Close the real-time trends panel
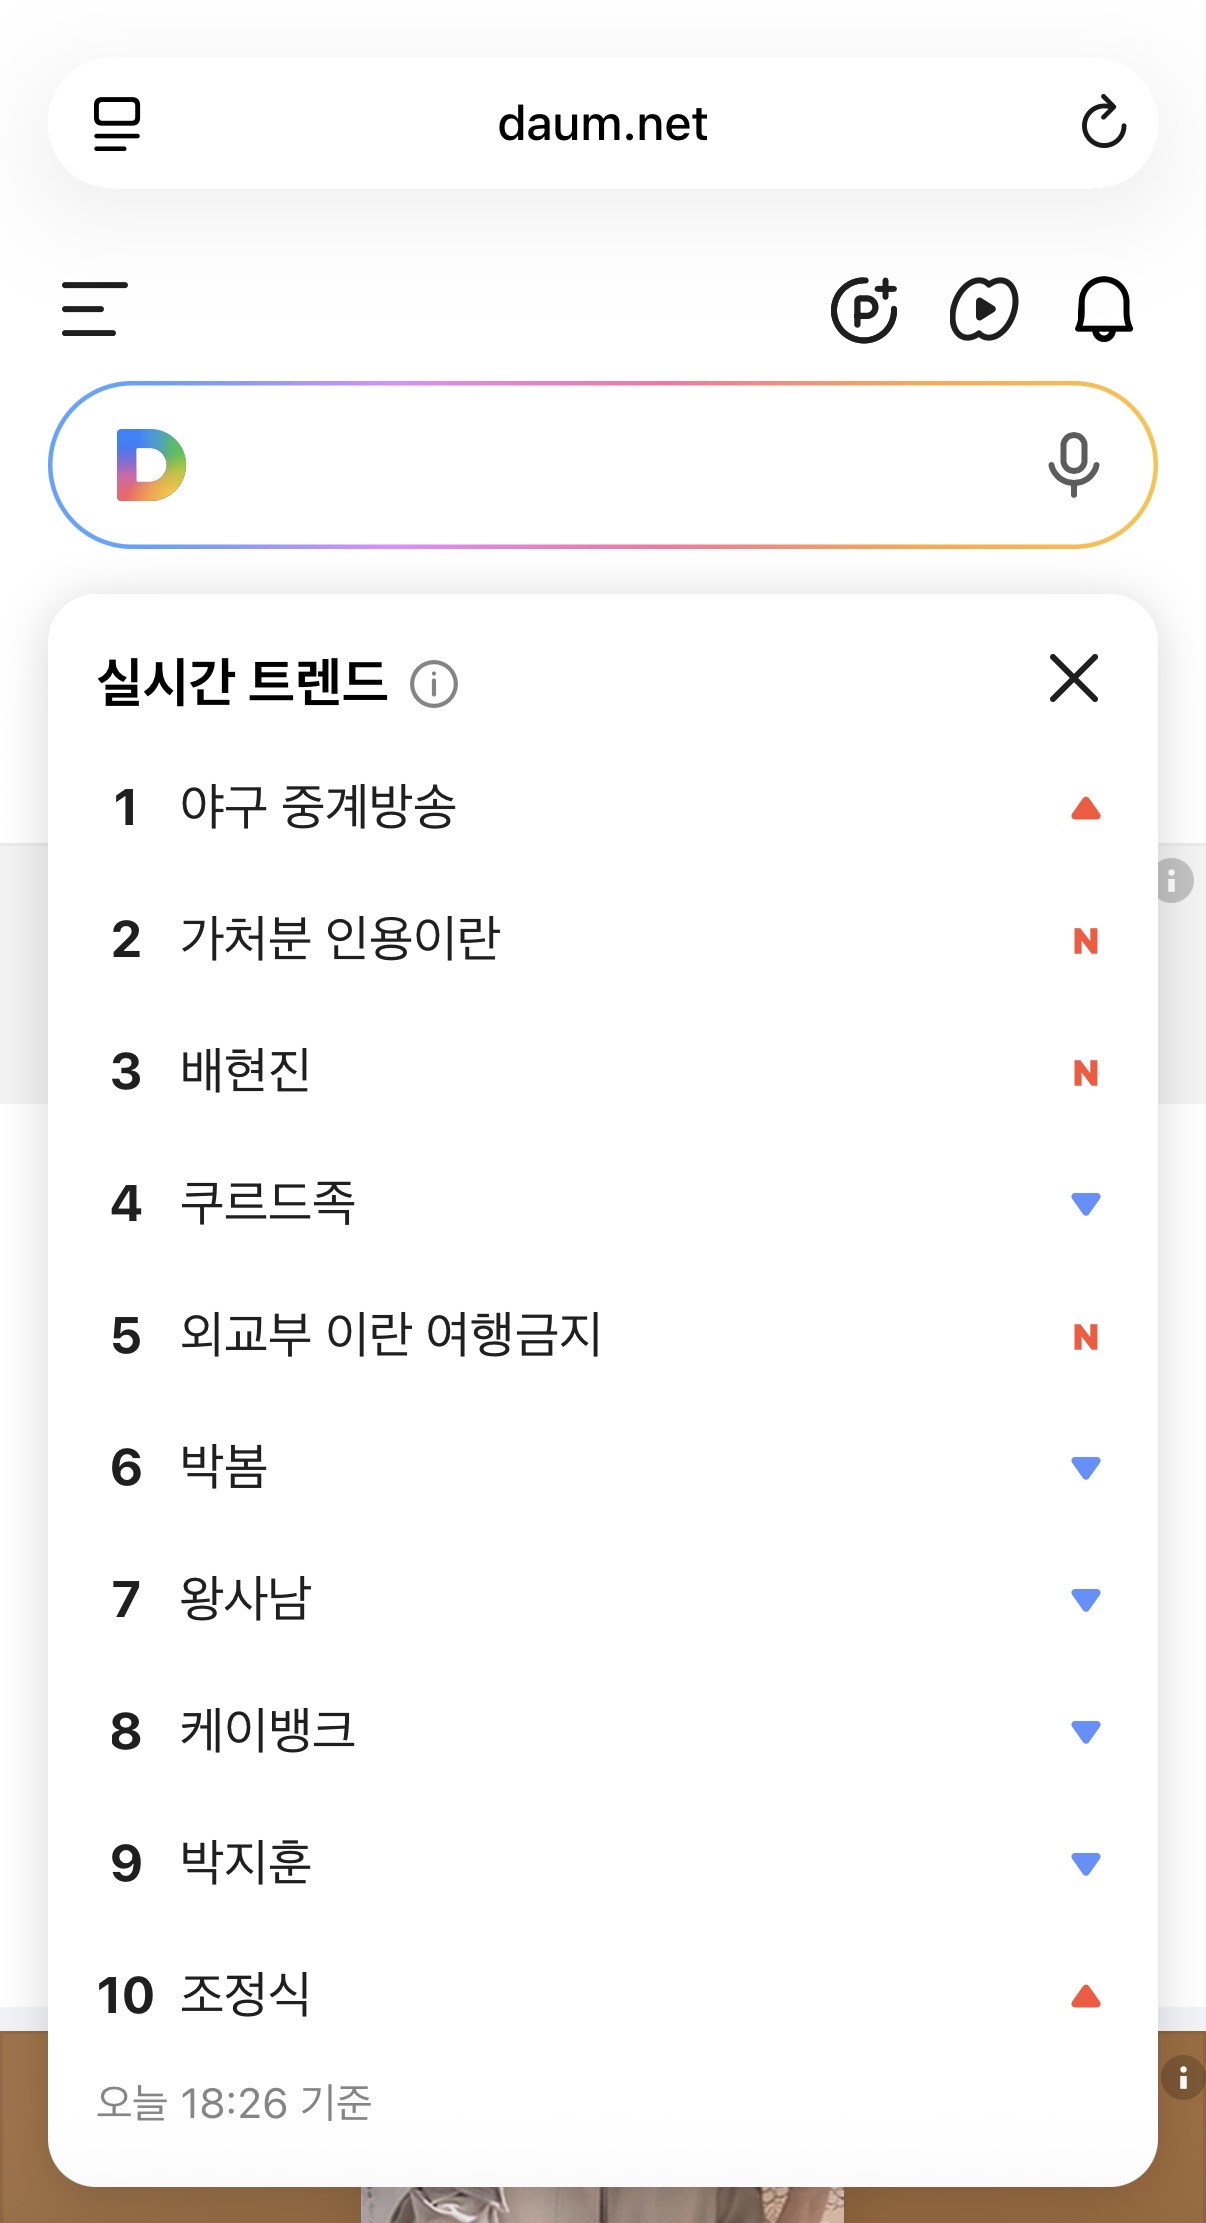 point(1074,679)
